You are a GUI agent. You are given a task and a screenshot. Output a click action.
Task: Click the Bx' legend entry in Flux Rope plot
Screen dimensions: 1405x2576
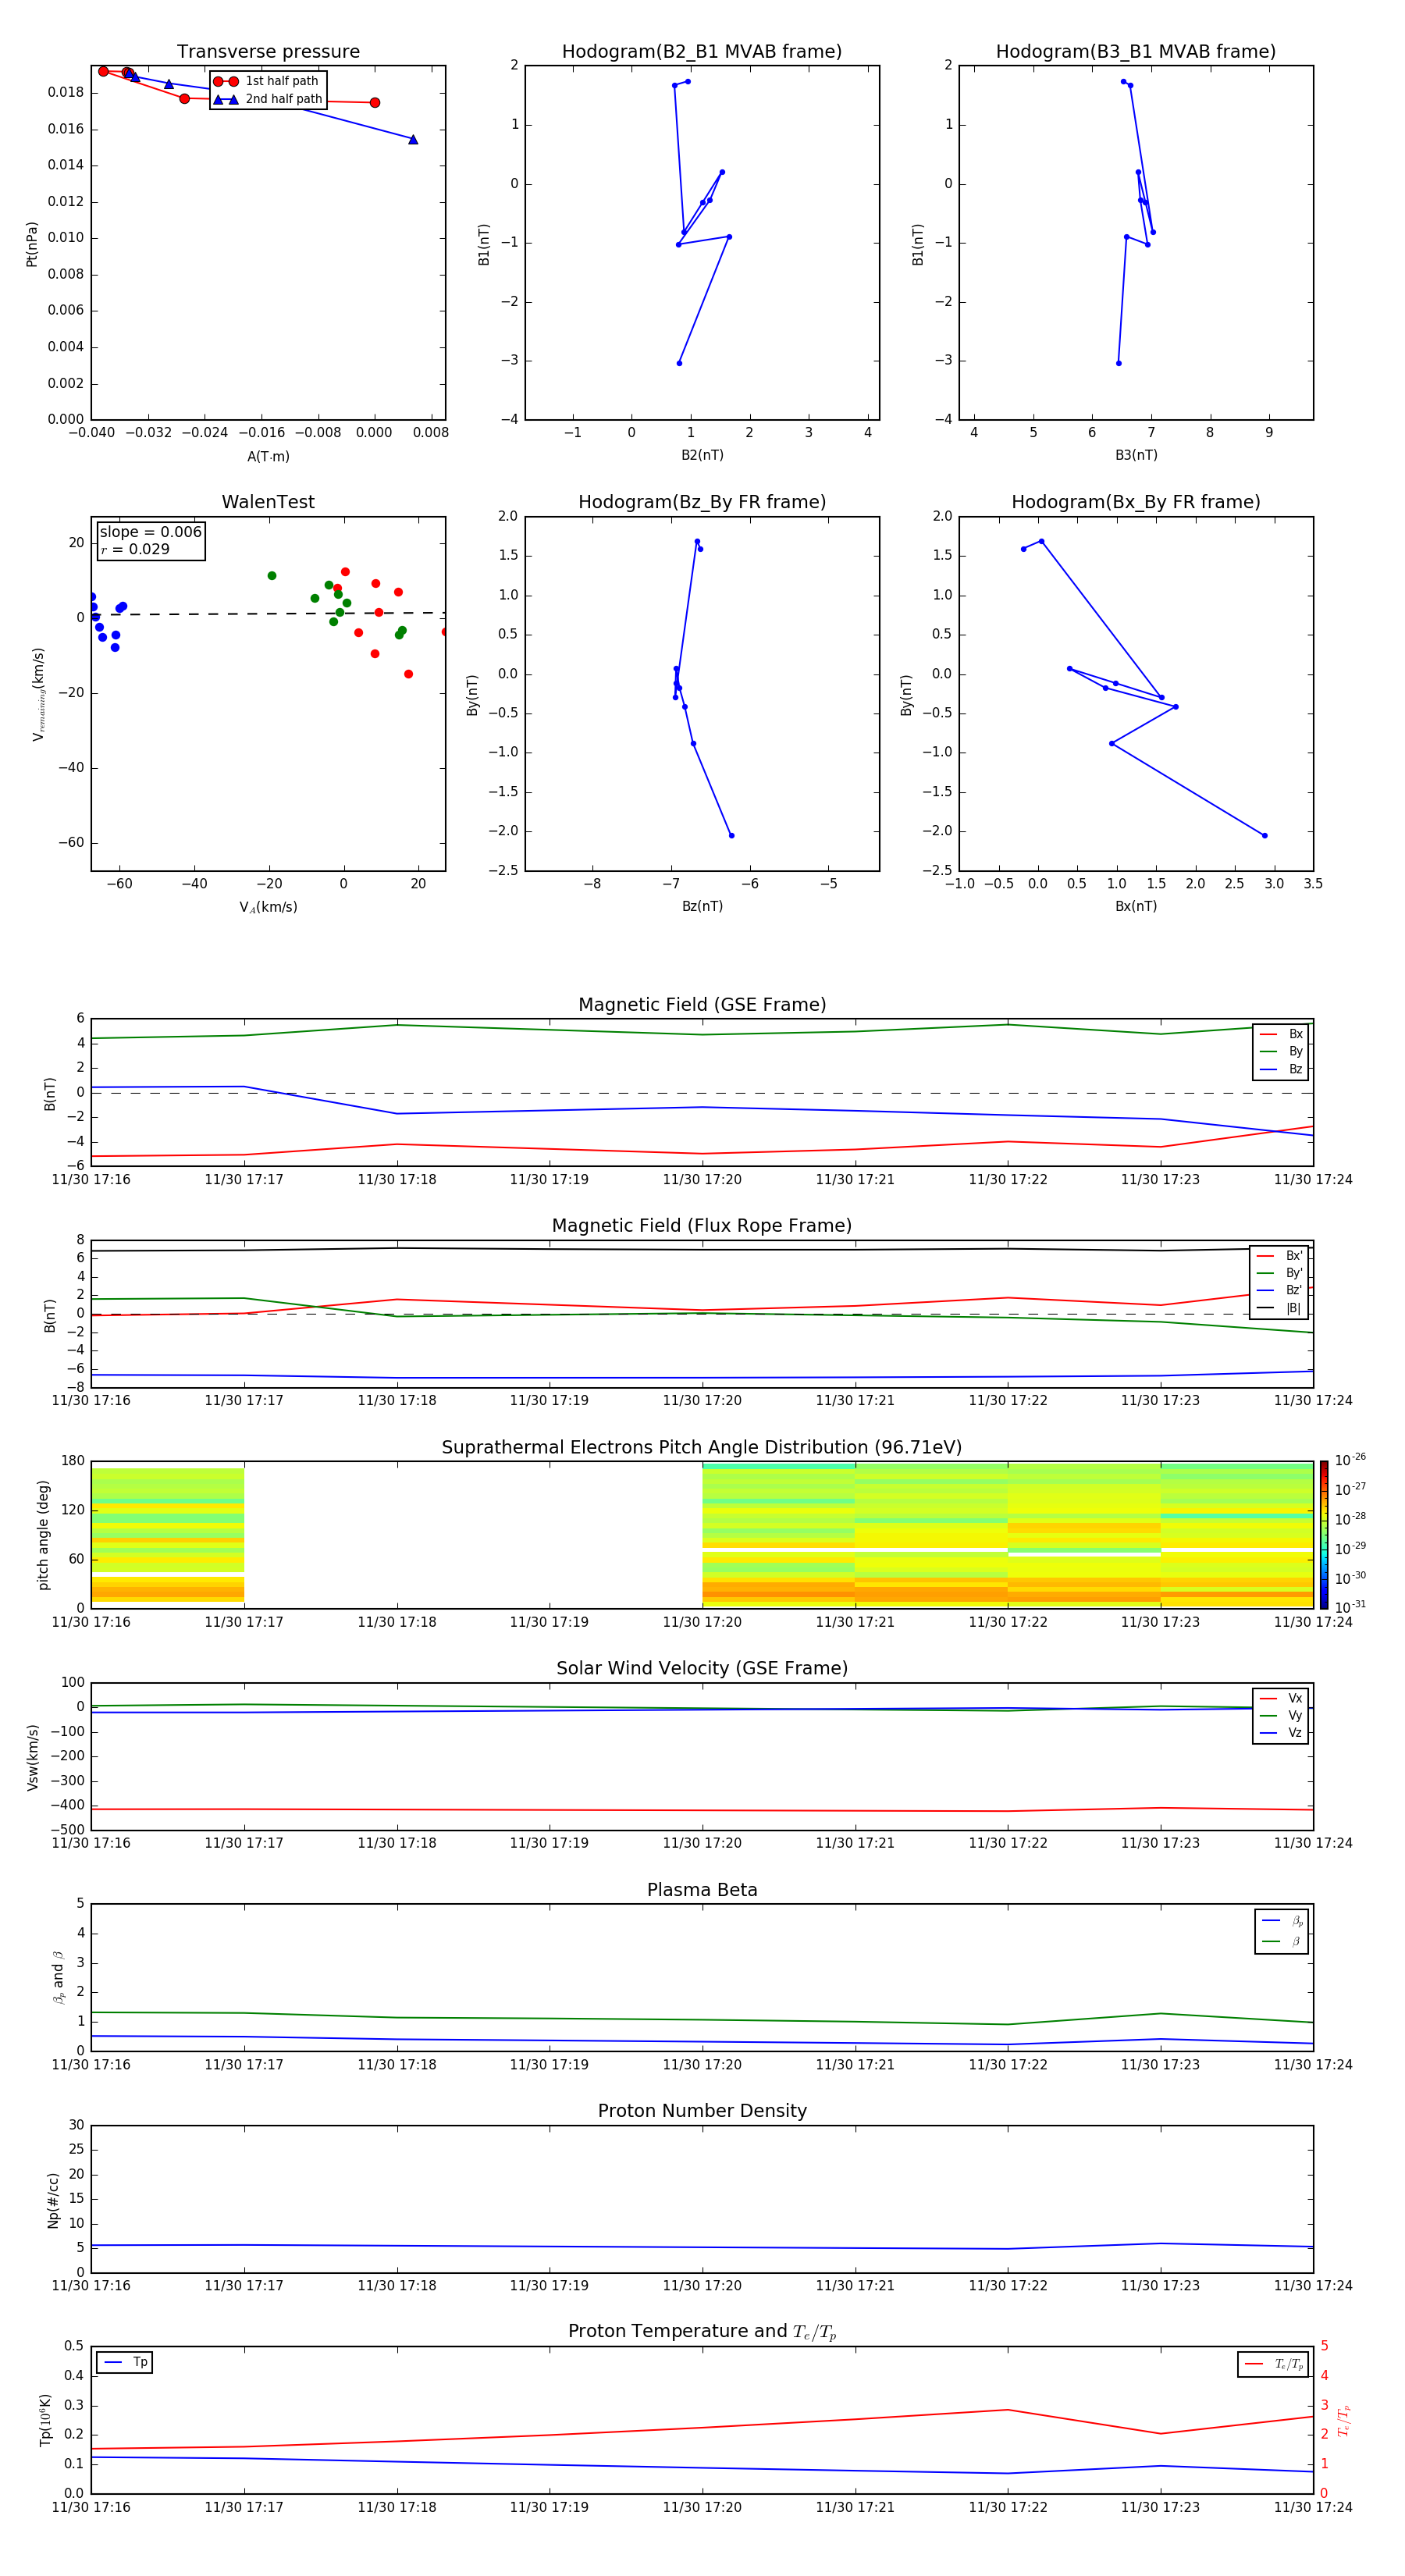(x=1280, y=1256)
